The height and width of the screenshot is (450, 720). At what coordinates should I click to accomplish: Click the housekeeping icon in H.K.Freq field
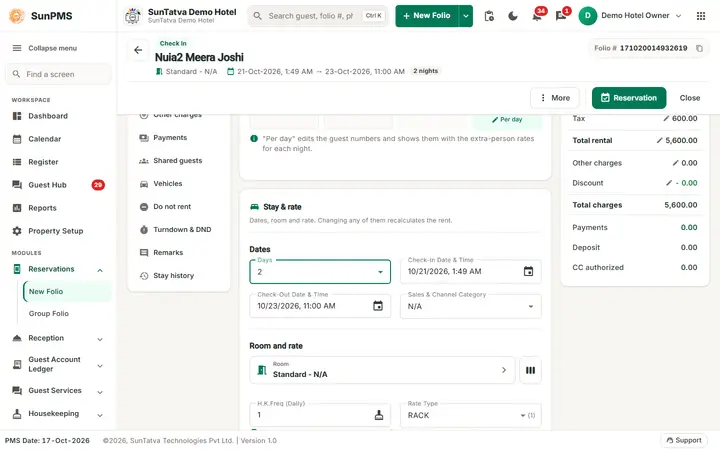pyautogui.click(x=379, y=415)
